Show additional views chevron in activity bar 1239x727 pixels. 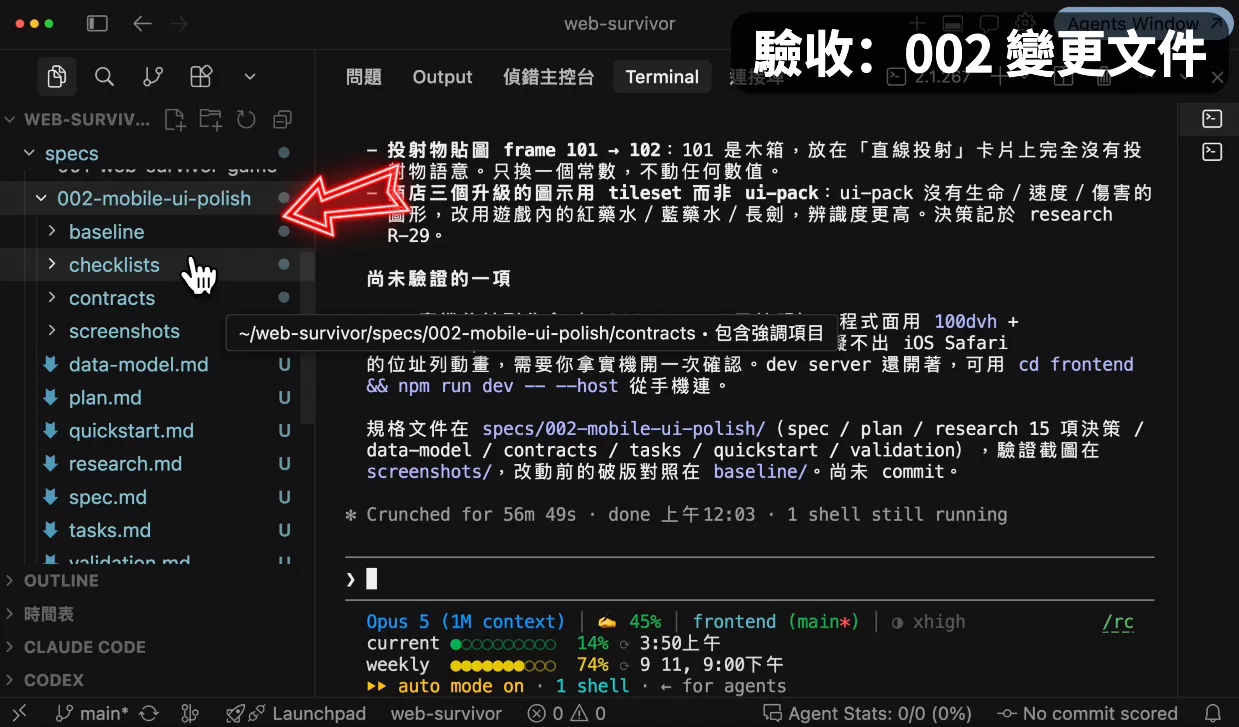tap(250, 76)
